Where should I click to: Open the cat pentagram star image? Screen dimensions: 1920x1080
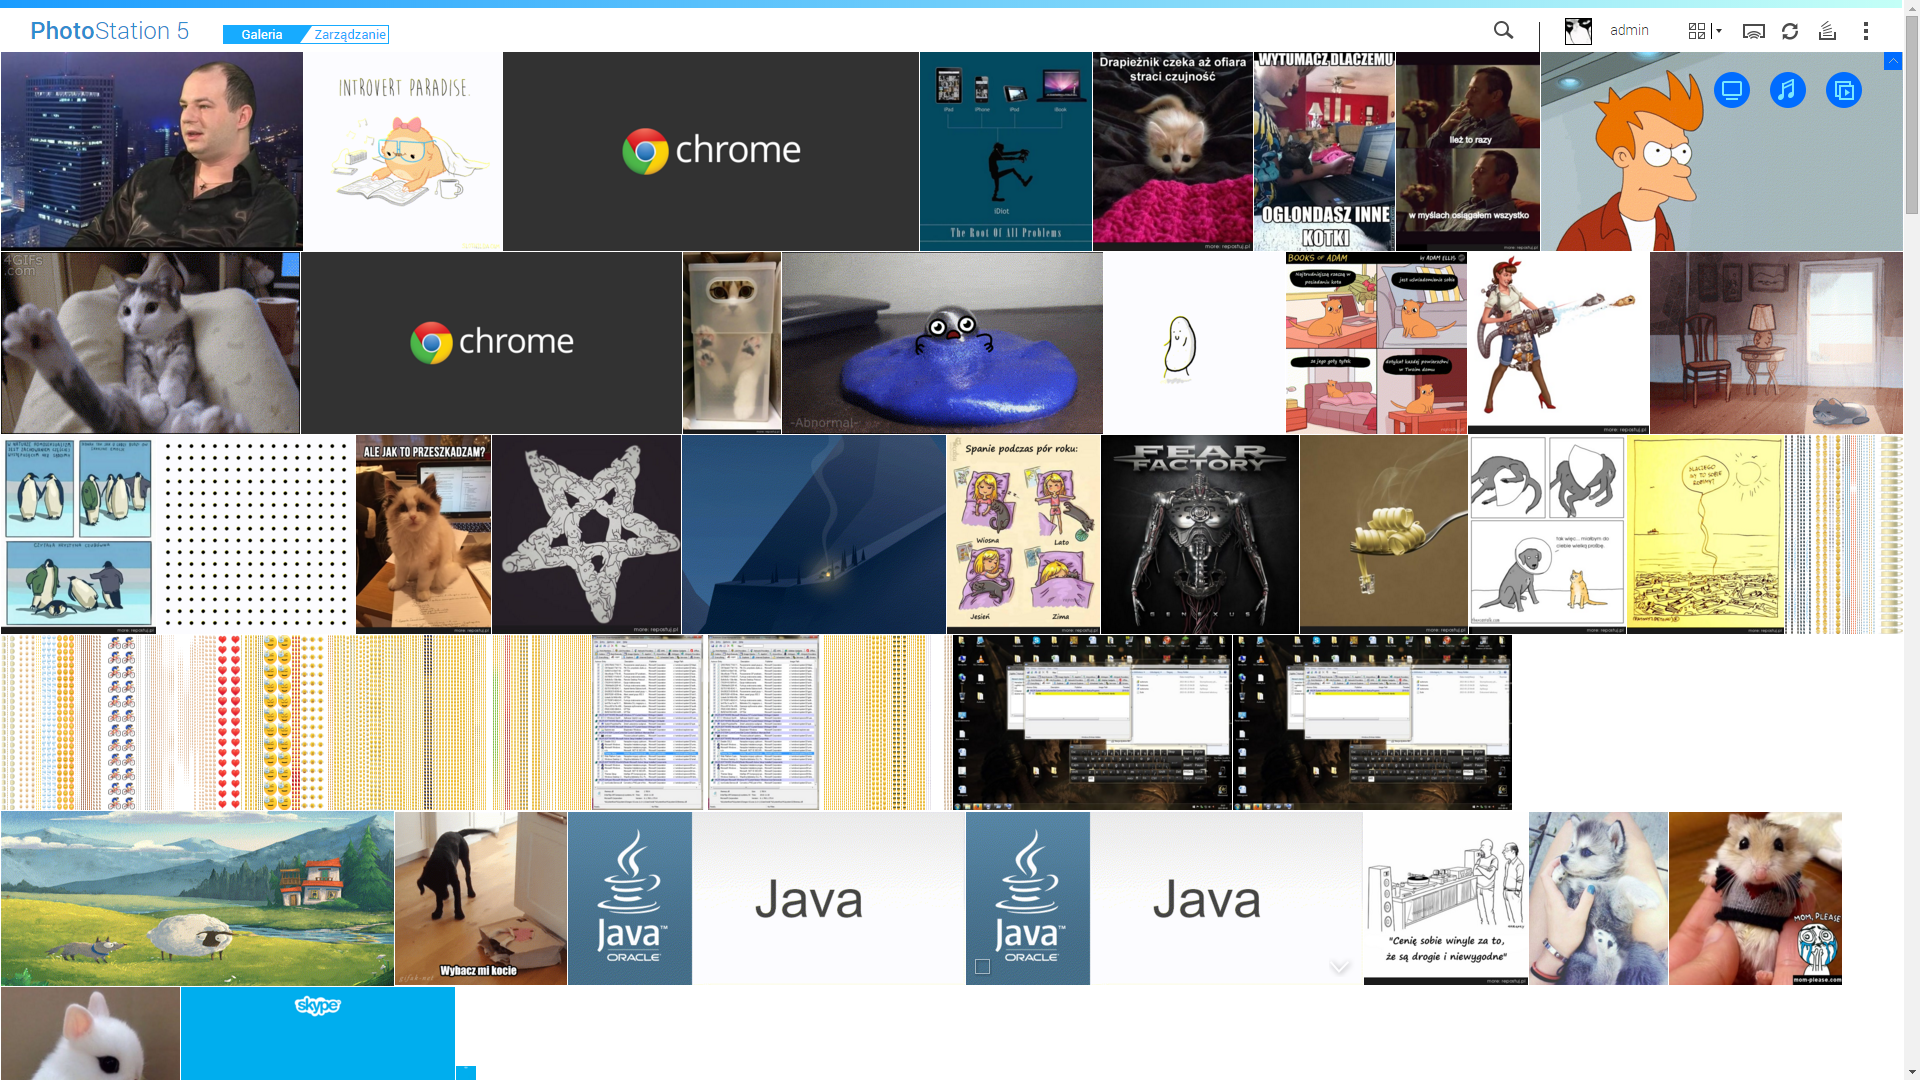tap(586, 534)
